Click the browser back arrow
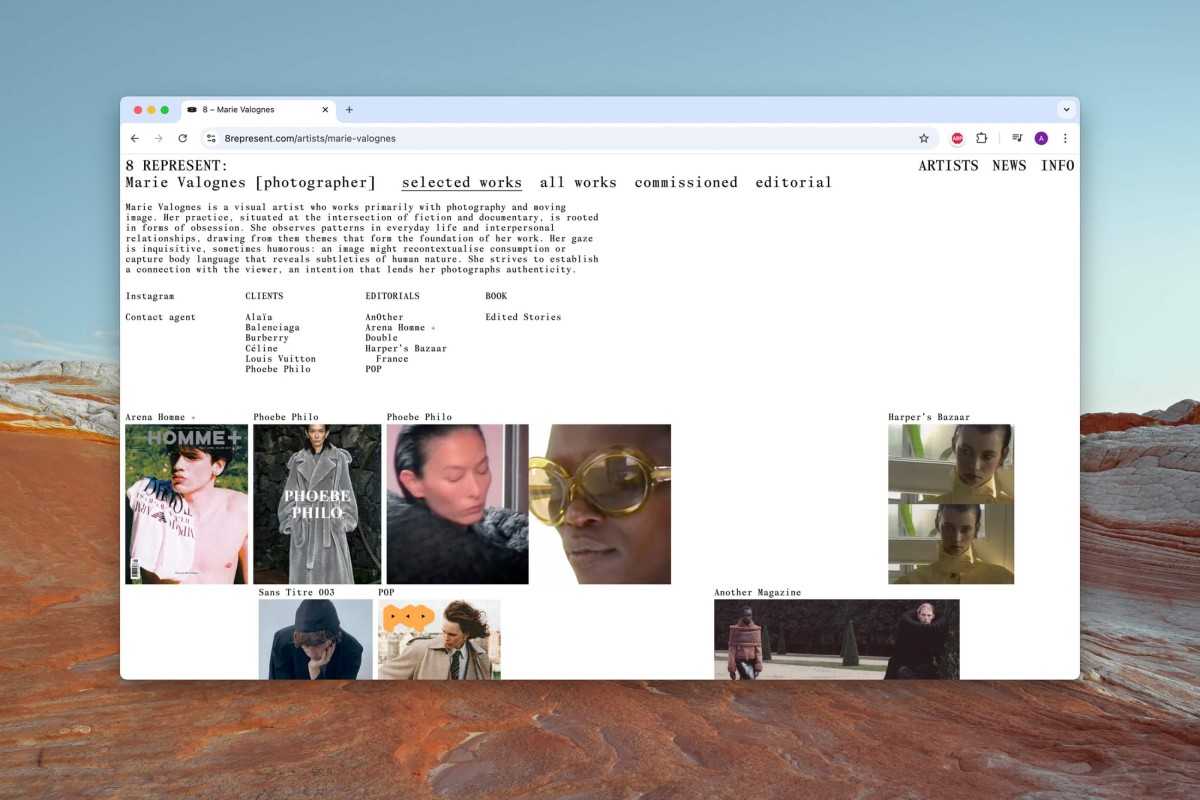Screen dimensions: 1200x800 click(135, 138)
